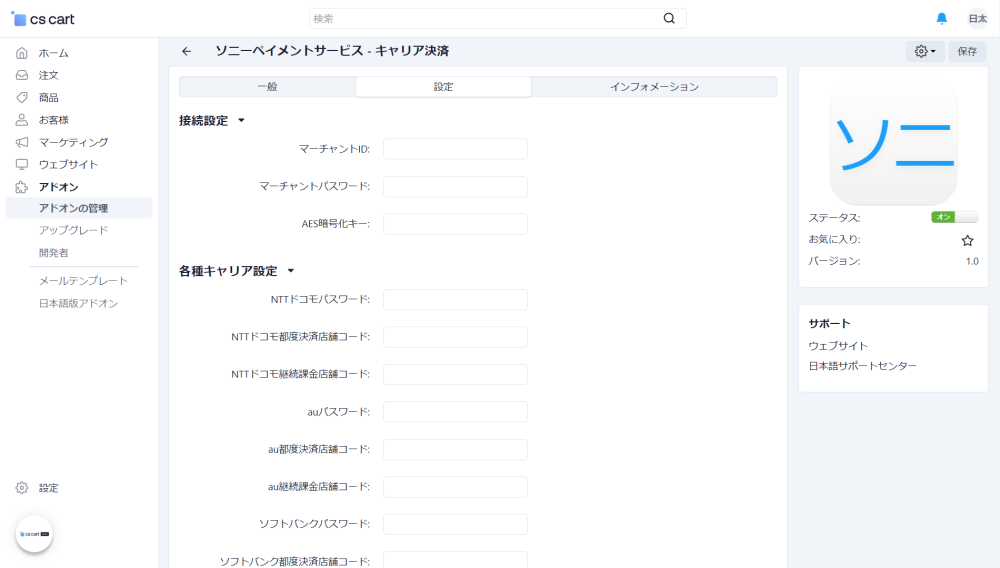Click the au継続課金店舗コード field
The width and height of the screenshot is (1000, 568).
tap(455, 486)
